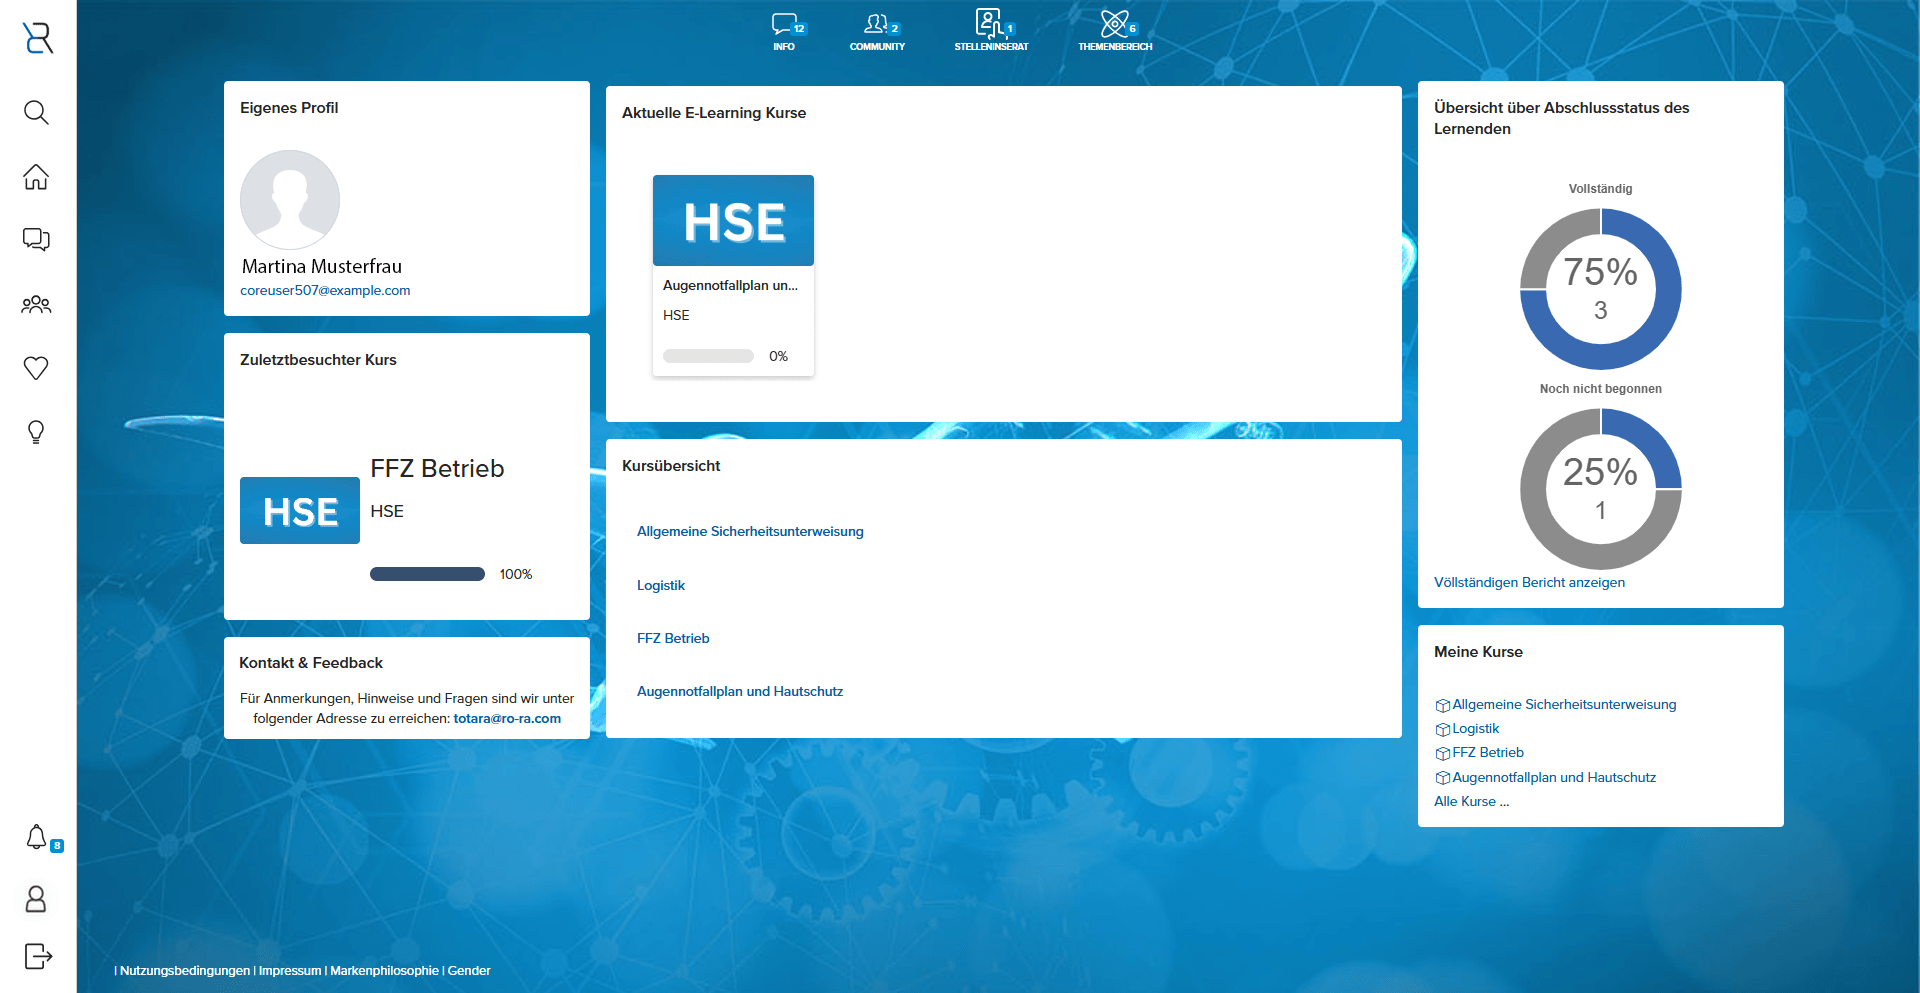This screenshot has width=1920, height=993.
Task: Open the COMMUNITY top menu item
Action: click(877, 31)
